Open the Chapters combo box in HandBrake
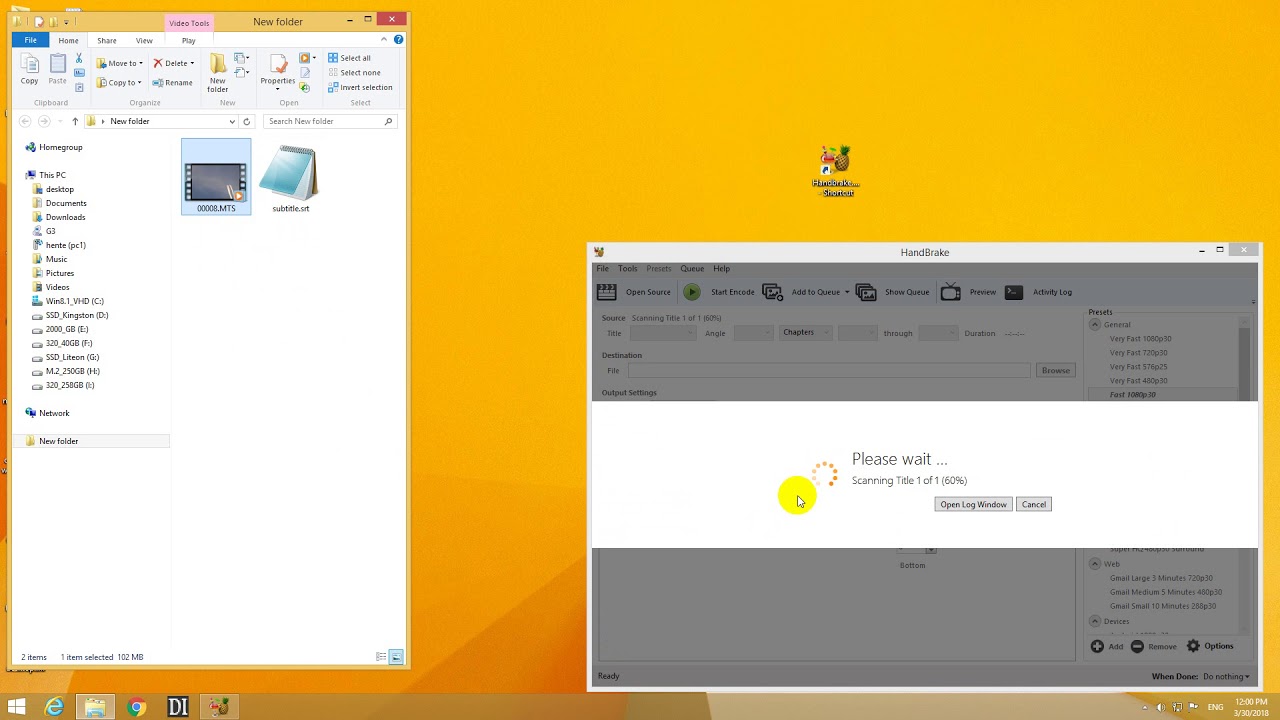This screenshot has width=1280, height=720. pos(805,332)
